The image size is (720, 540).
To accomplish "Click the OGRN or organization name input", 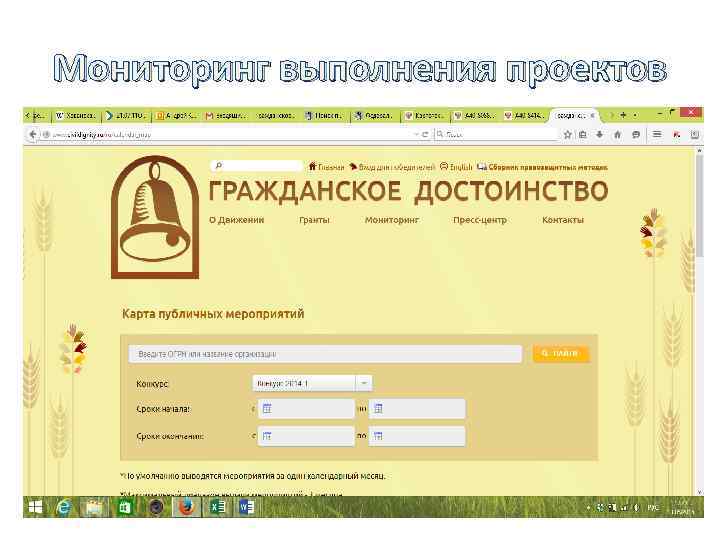I will (325, 354).
